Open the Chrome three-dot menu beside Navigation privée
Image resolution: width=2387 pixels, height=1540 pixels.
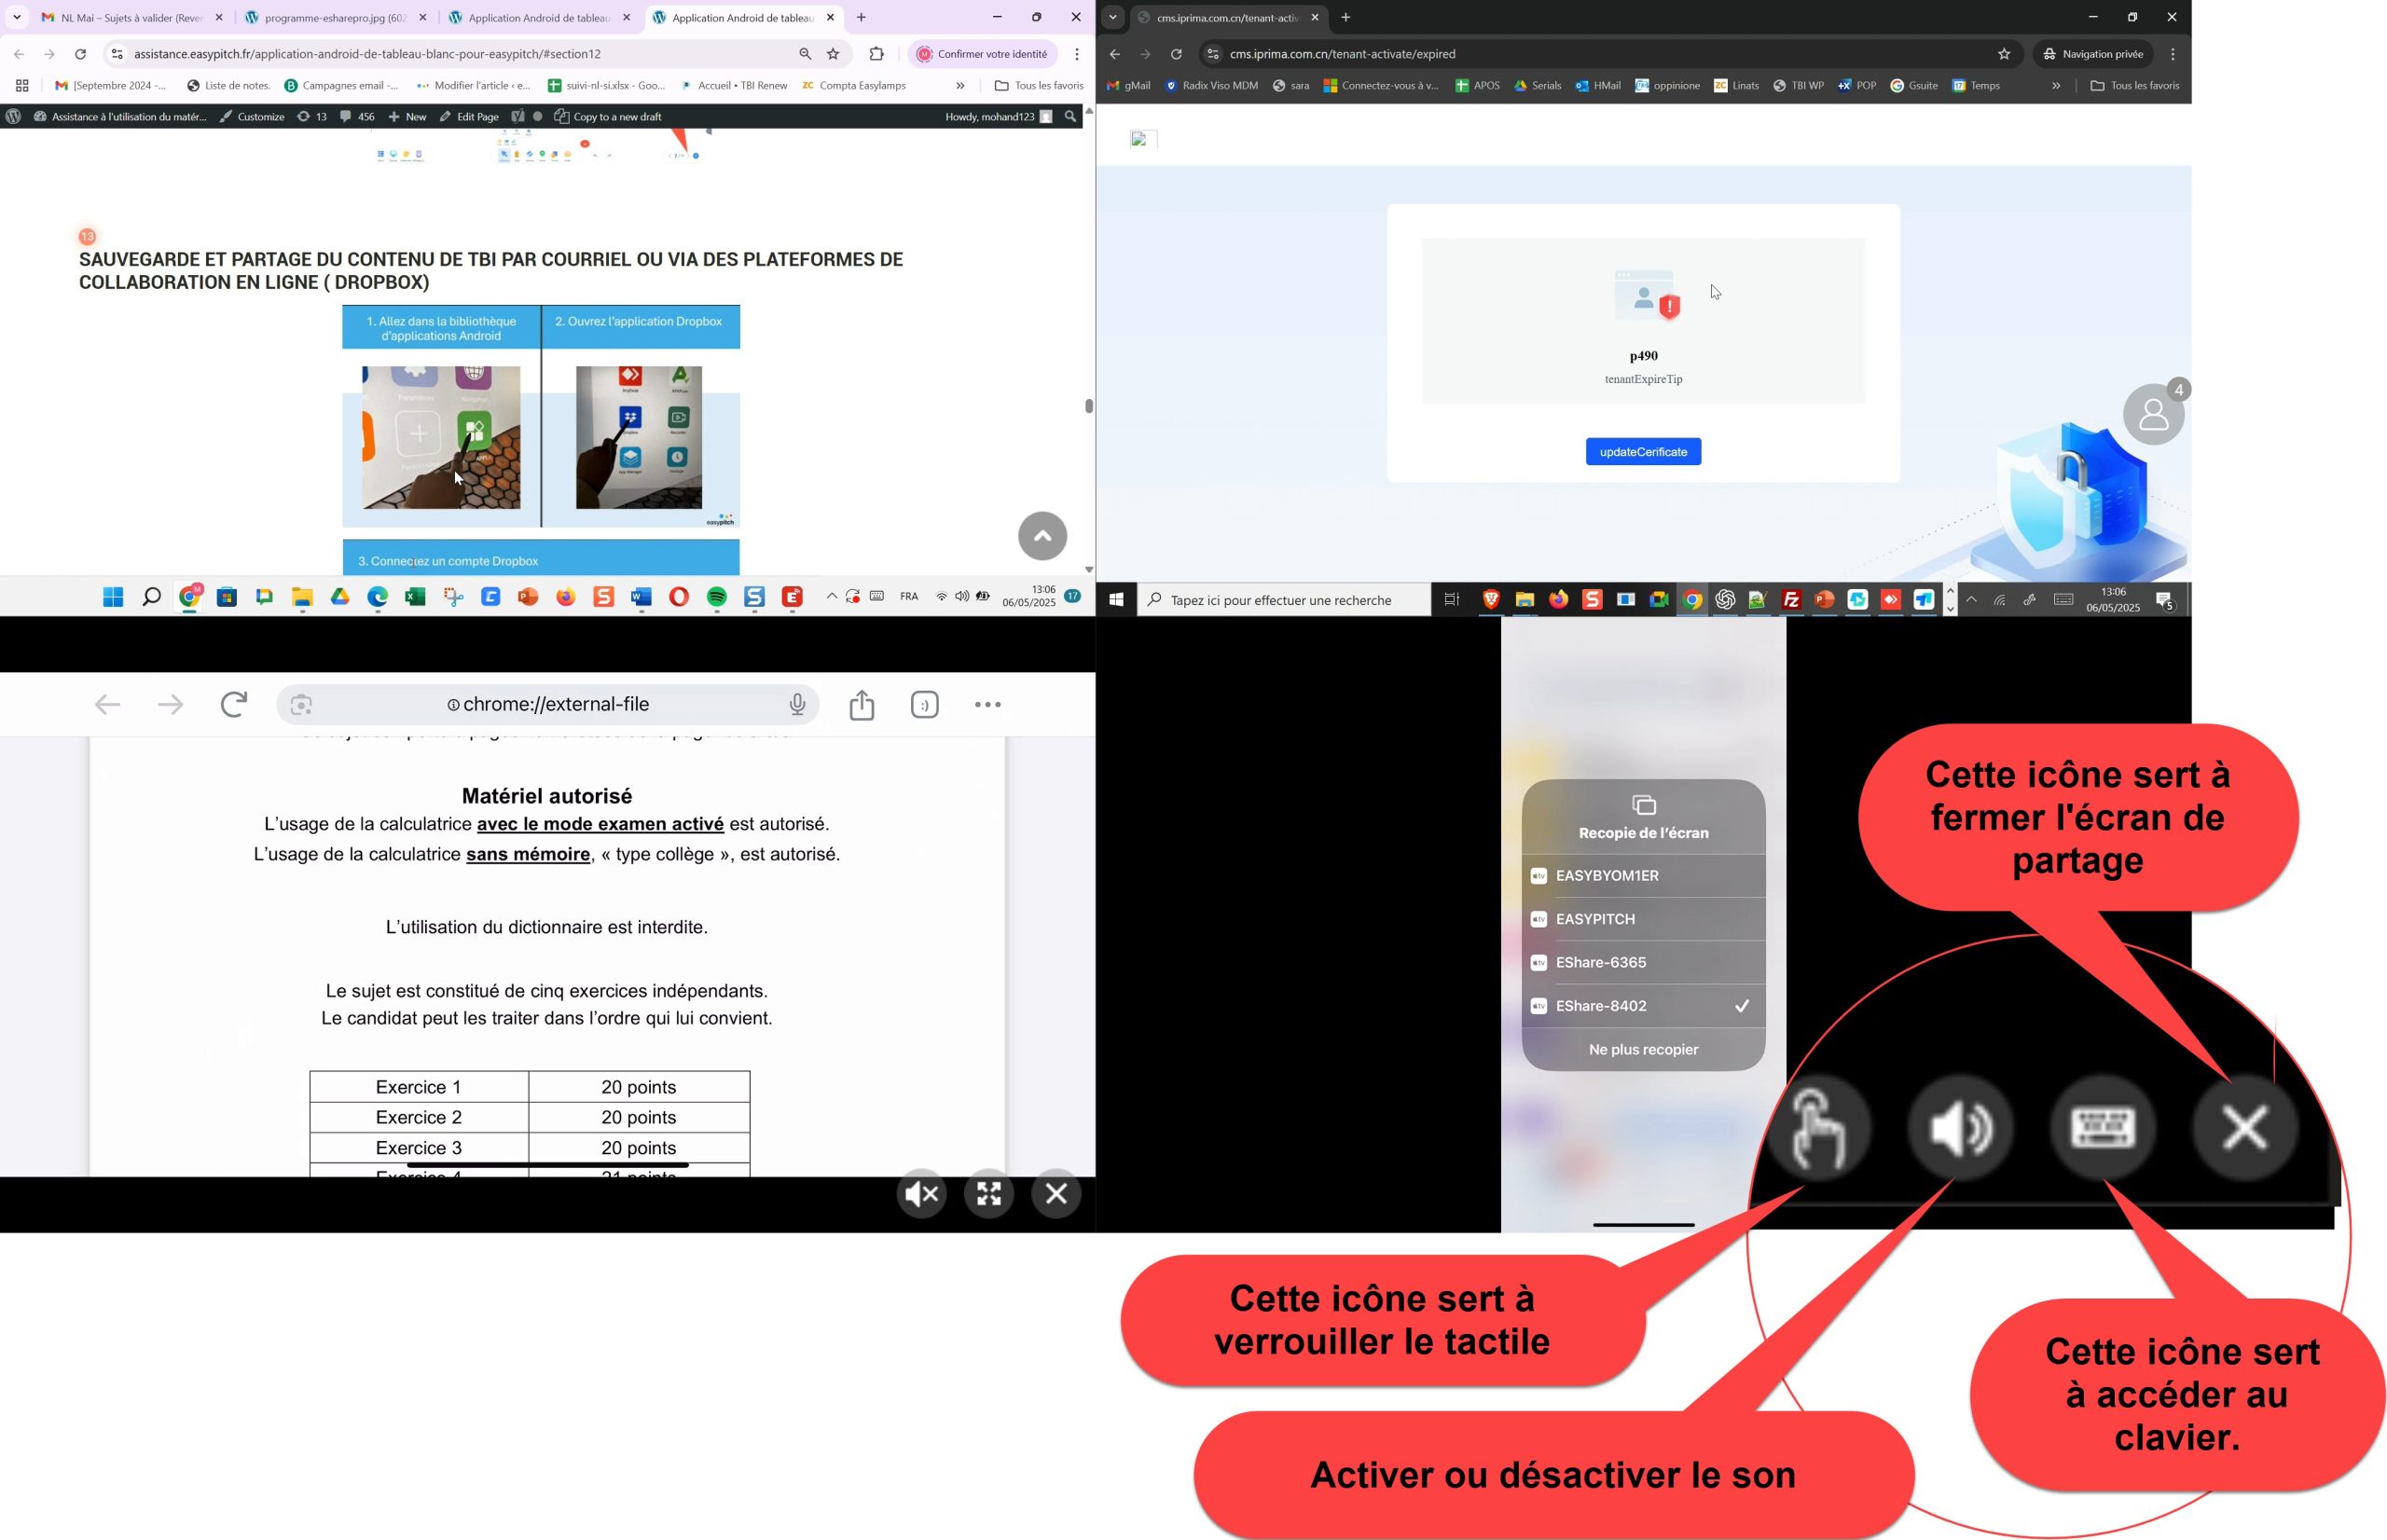point(2173,54)
